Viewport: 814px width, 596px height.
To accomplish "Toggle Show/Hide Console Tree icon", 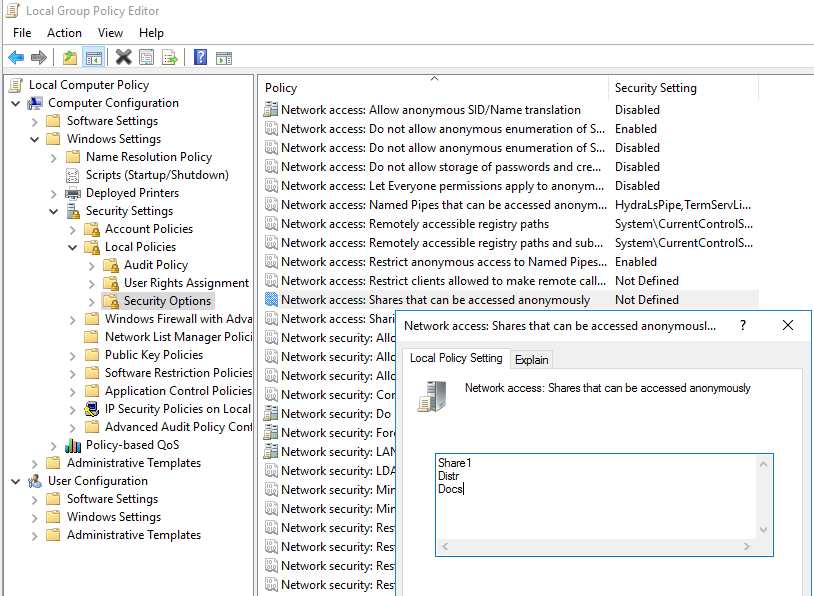I will pos(92,58).
